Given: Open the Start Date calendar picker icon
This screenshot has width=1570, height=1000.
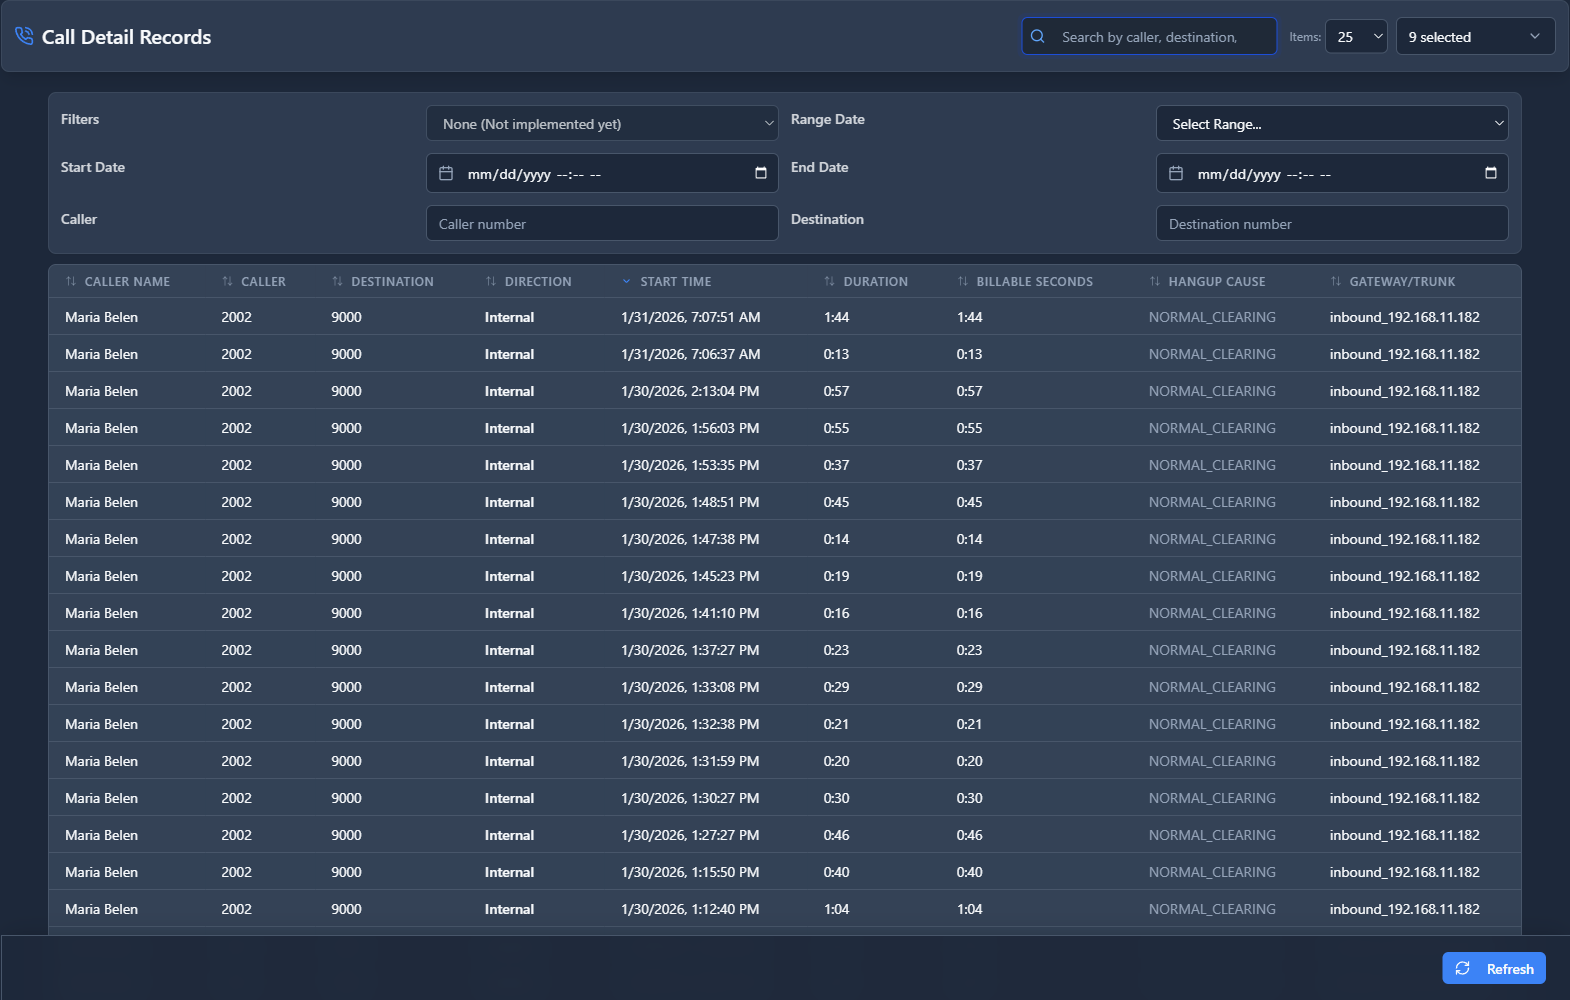Looking at the screenshot, I should click(x=760, y=173).
